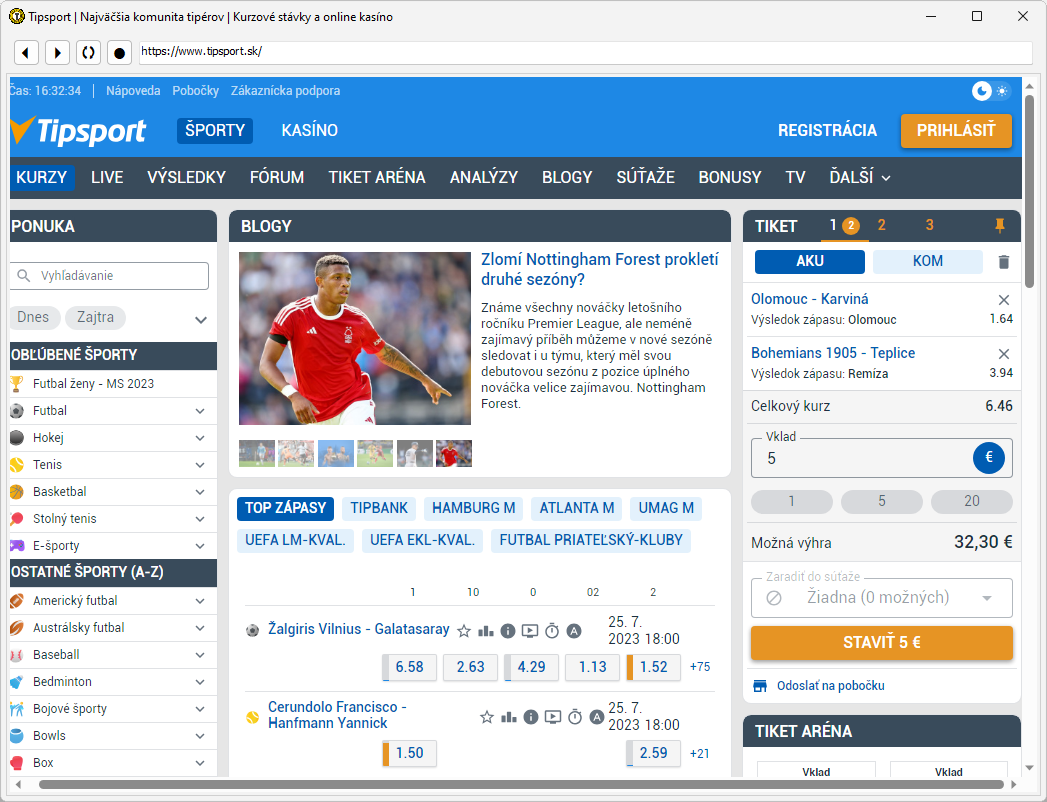Open info icon for Cerundolo - Hanfmann match
This screenshot has width=1047, height=802.
(x=531, y=717)
